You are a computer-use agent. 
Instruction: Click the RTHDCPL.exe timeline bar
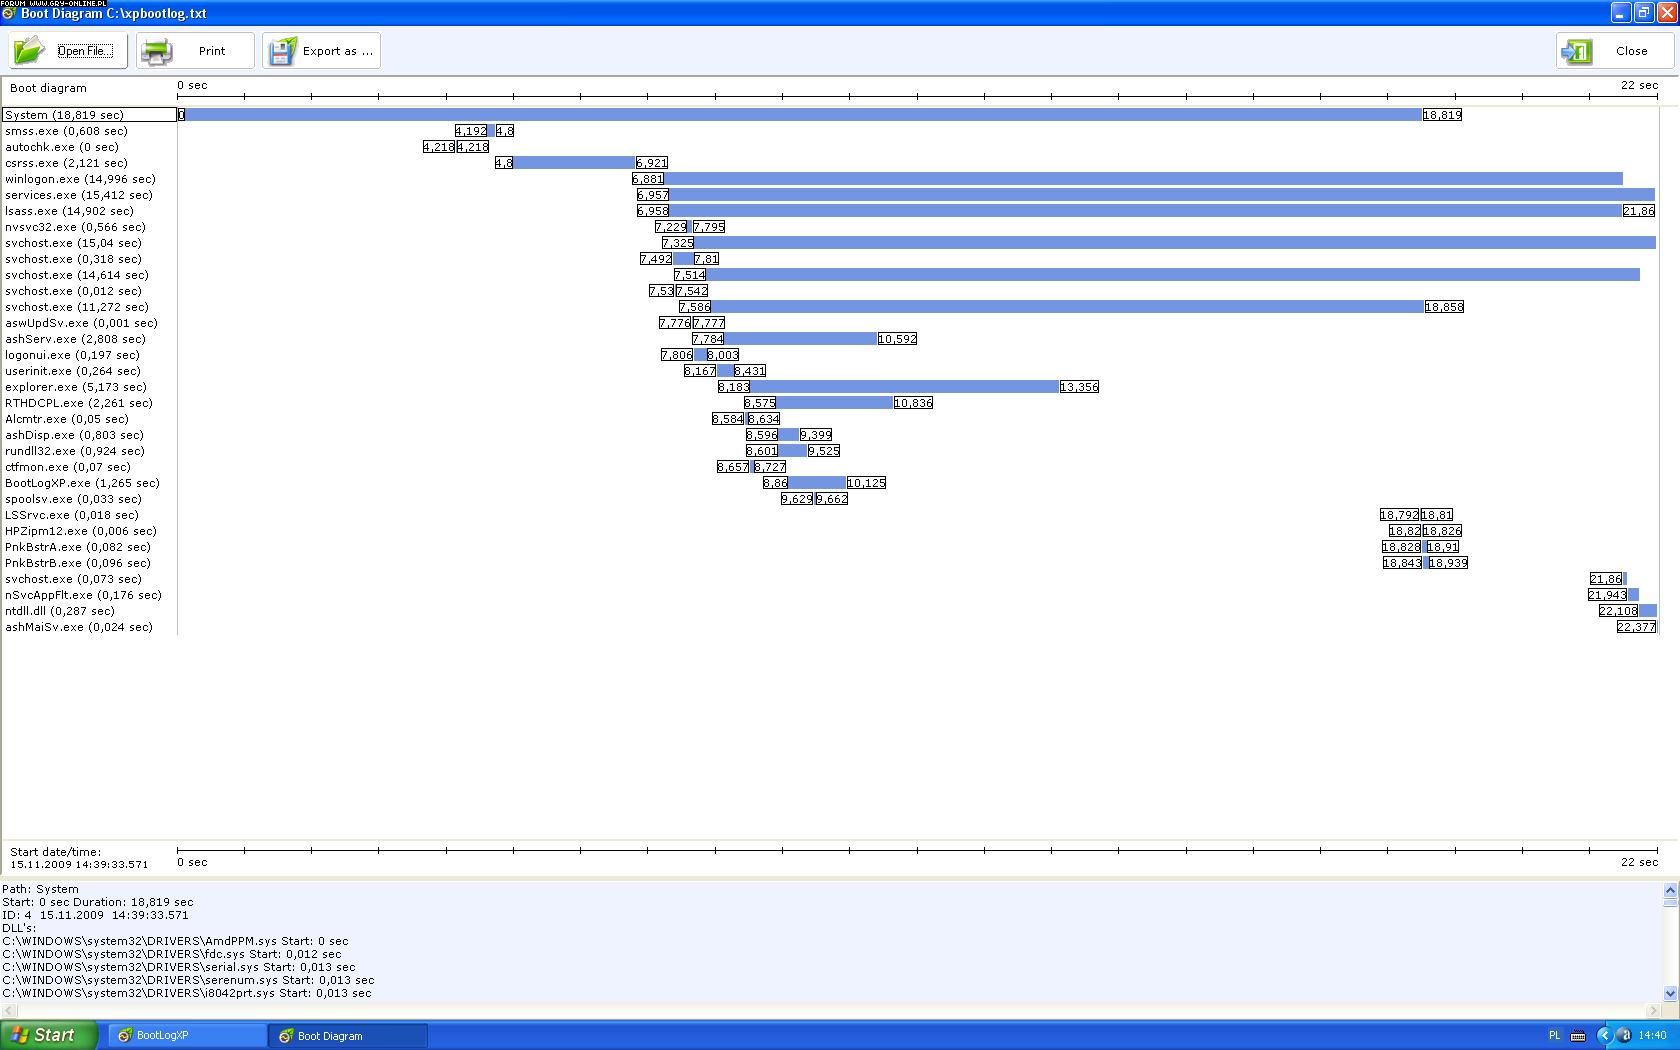click(834, 403)
